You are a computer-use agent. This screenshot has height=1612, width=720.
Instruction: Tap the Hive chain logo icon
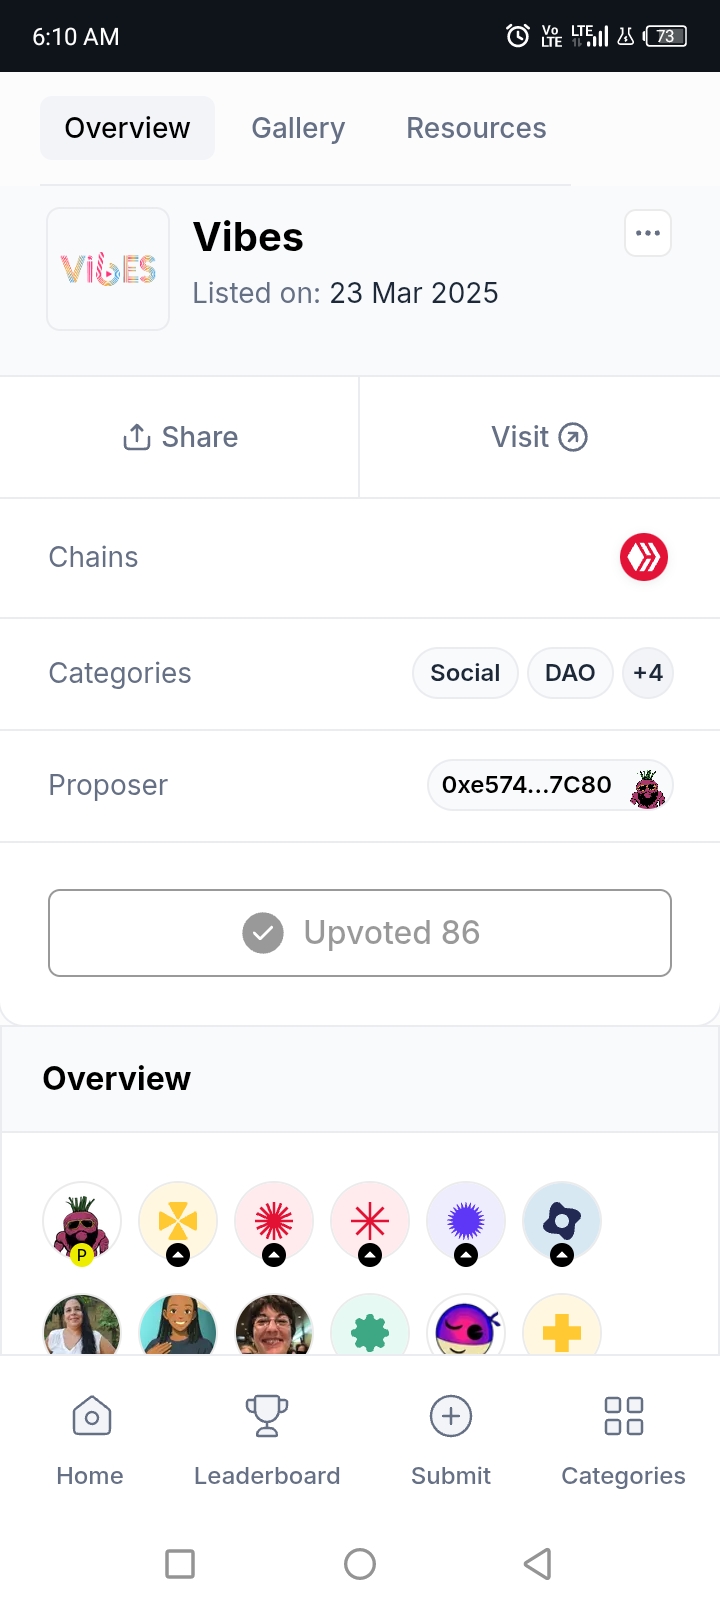644,557
